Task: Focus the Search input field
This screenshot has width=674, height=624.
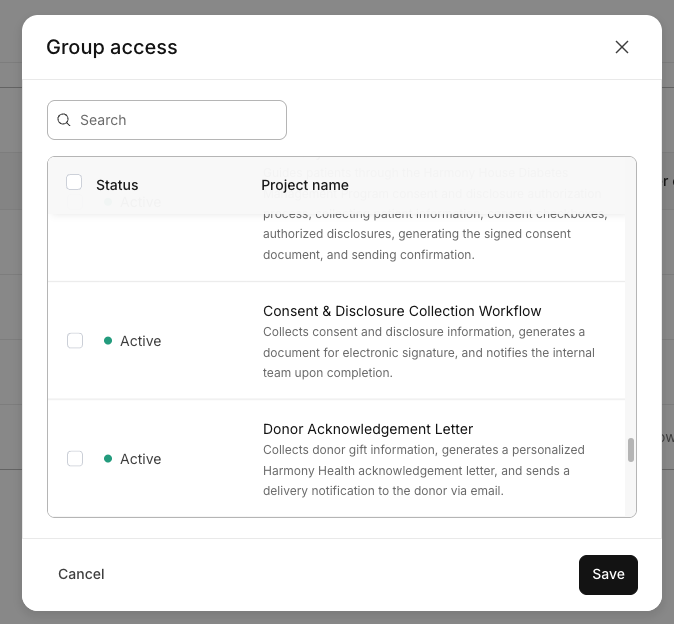Action: [x=167, y=120]
